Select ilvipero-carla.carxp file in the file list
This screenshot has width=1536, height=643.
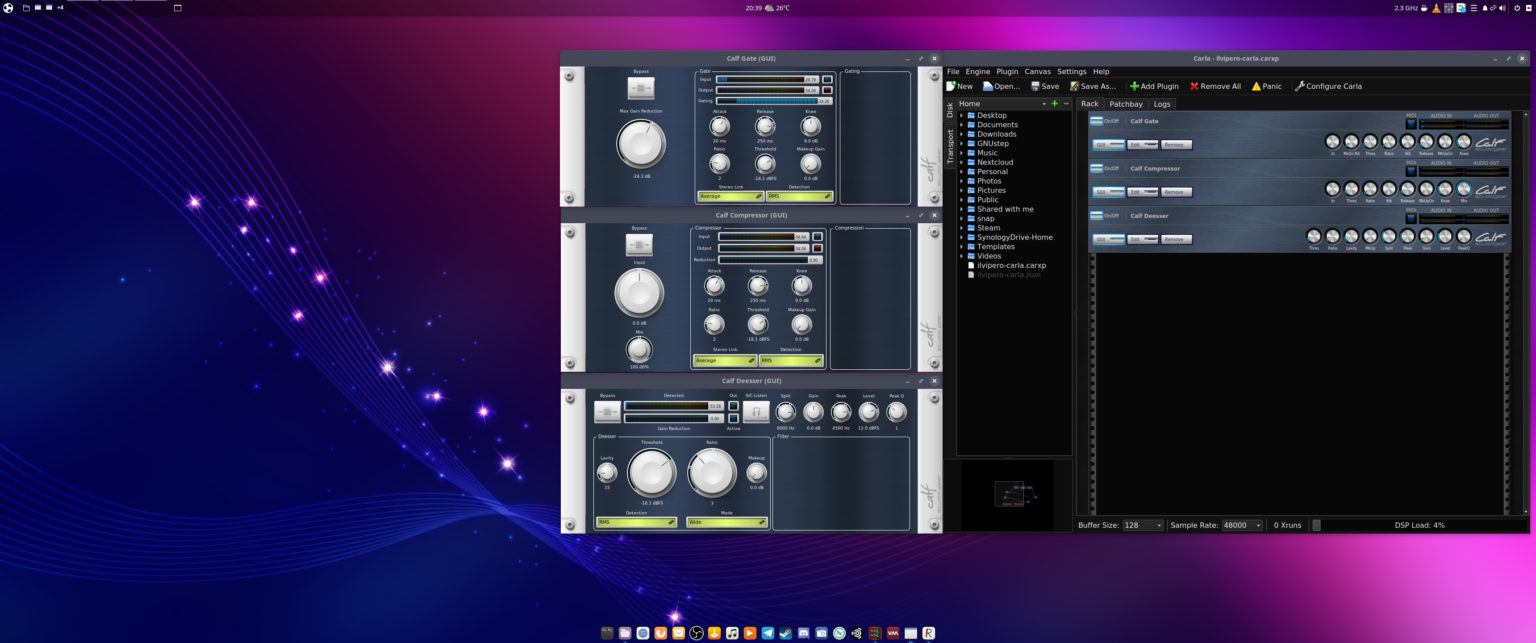1011,266
